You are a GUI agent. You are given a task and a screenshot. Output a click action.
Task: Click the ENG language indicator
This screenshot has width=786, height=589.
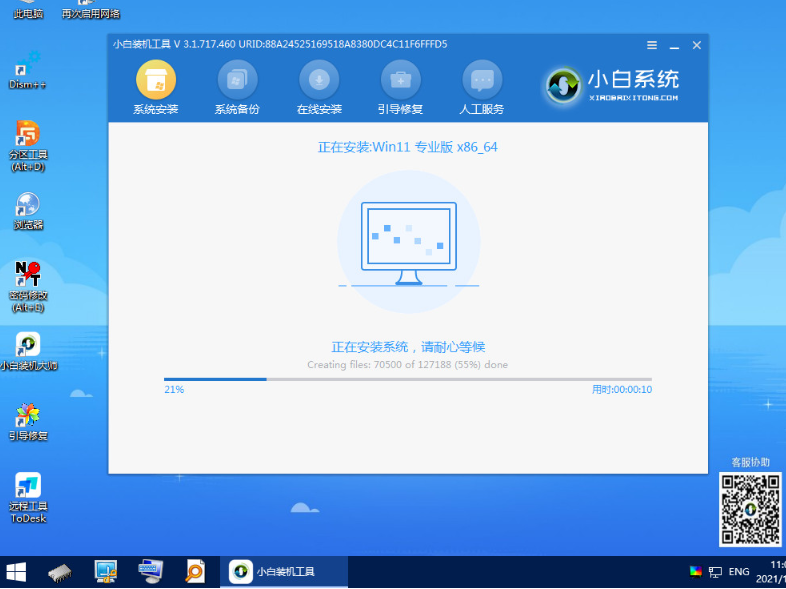coord(738,572)
